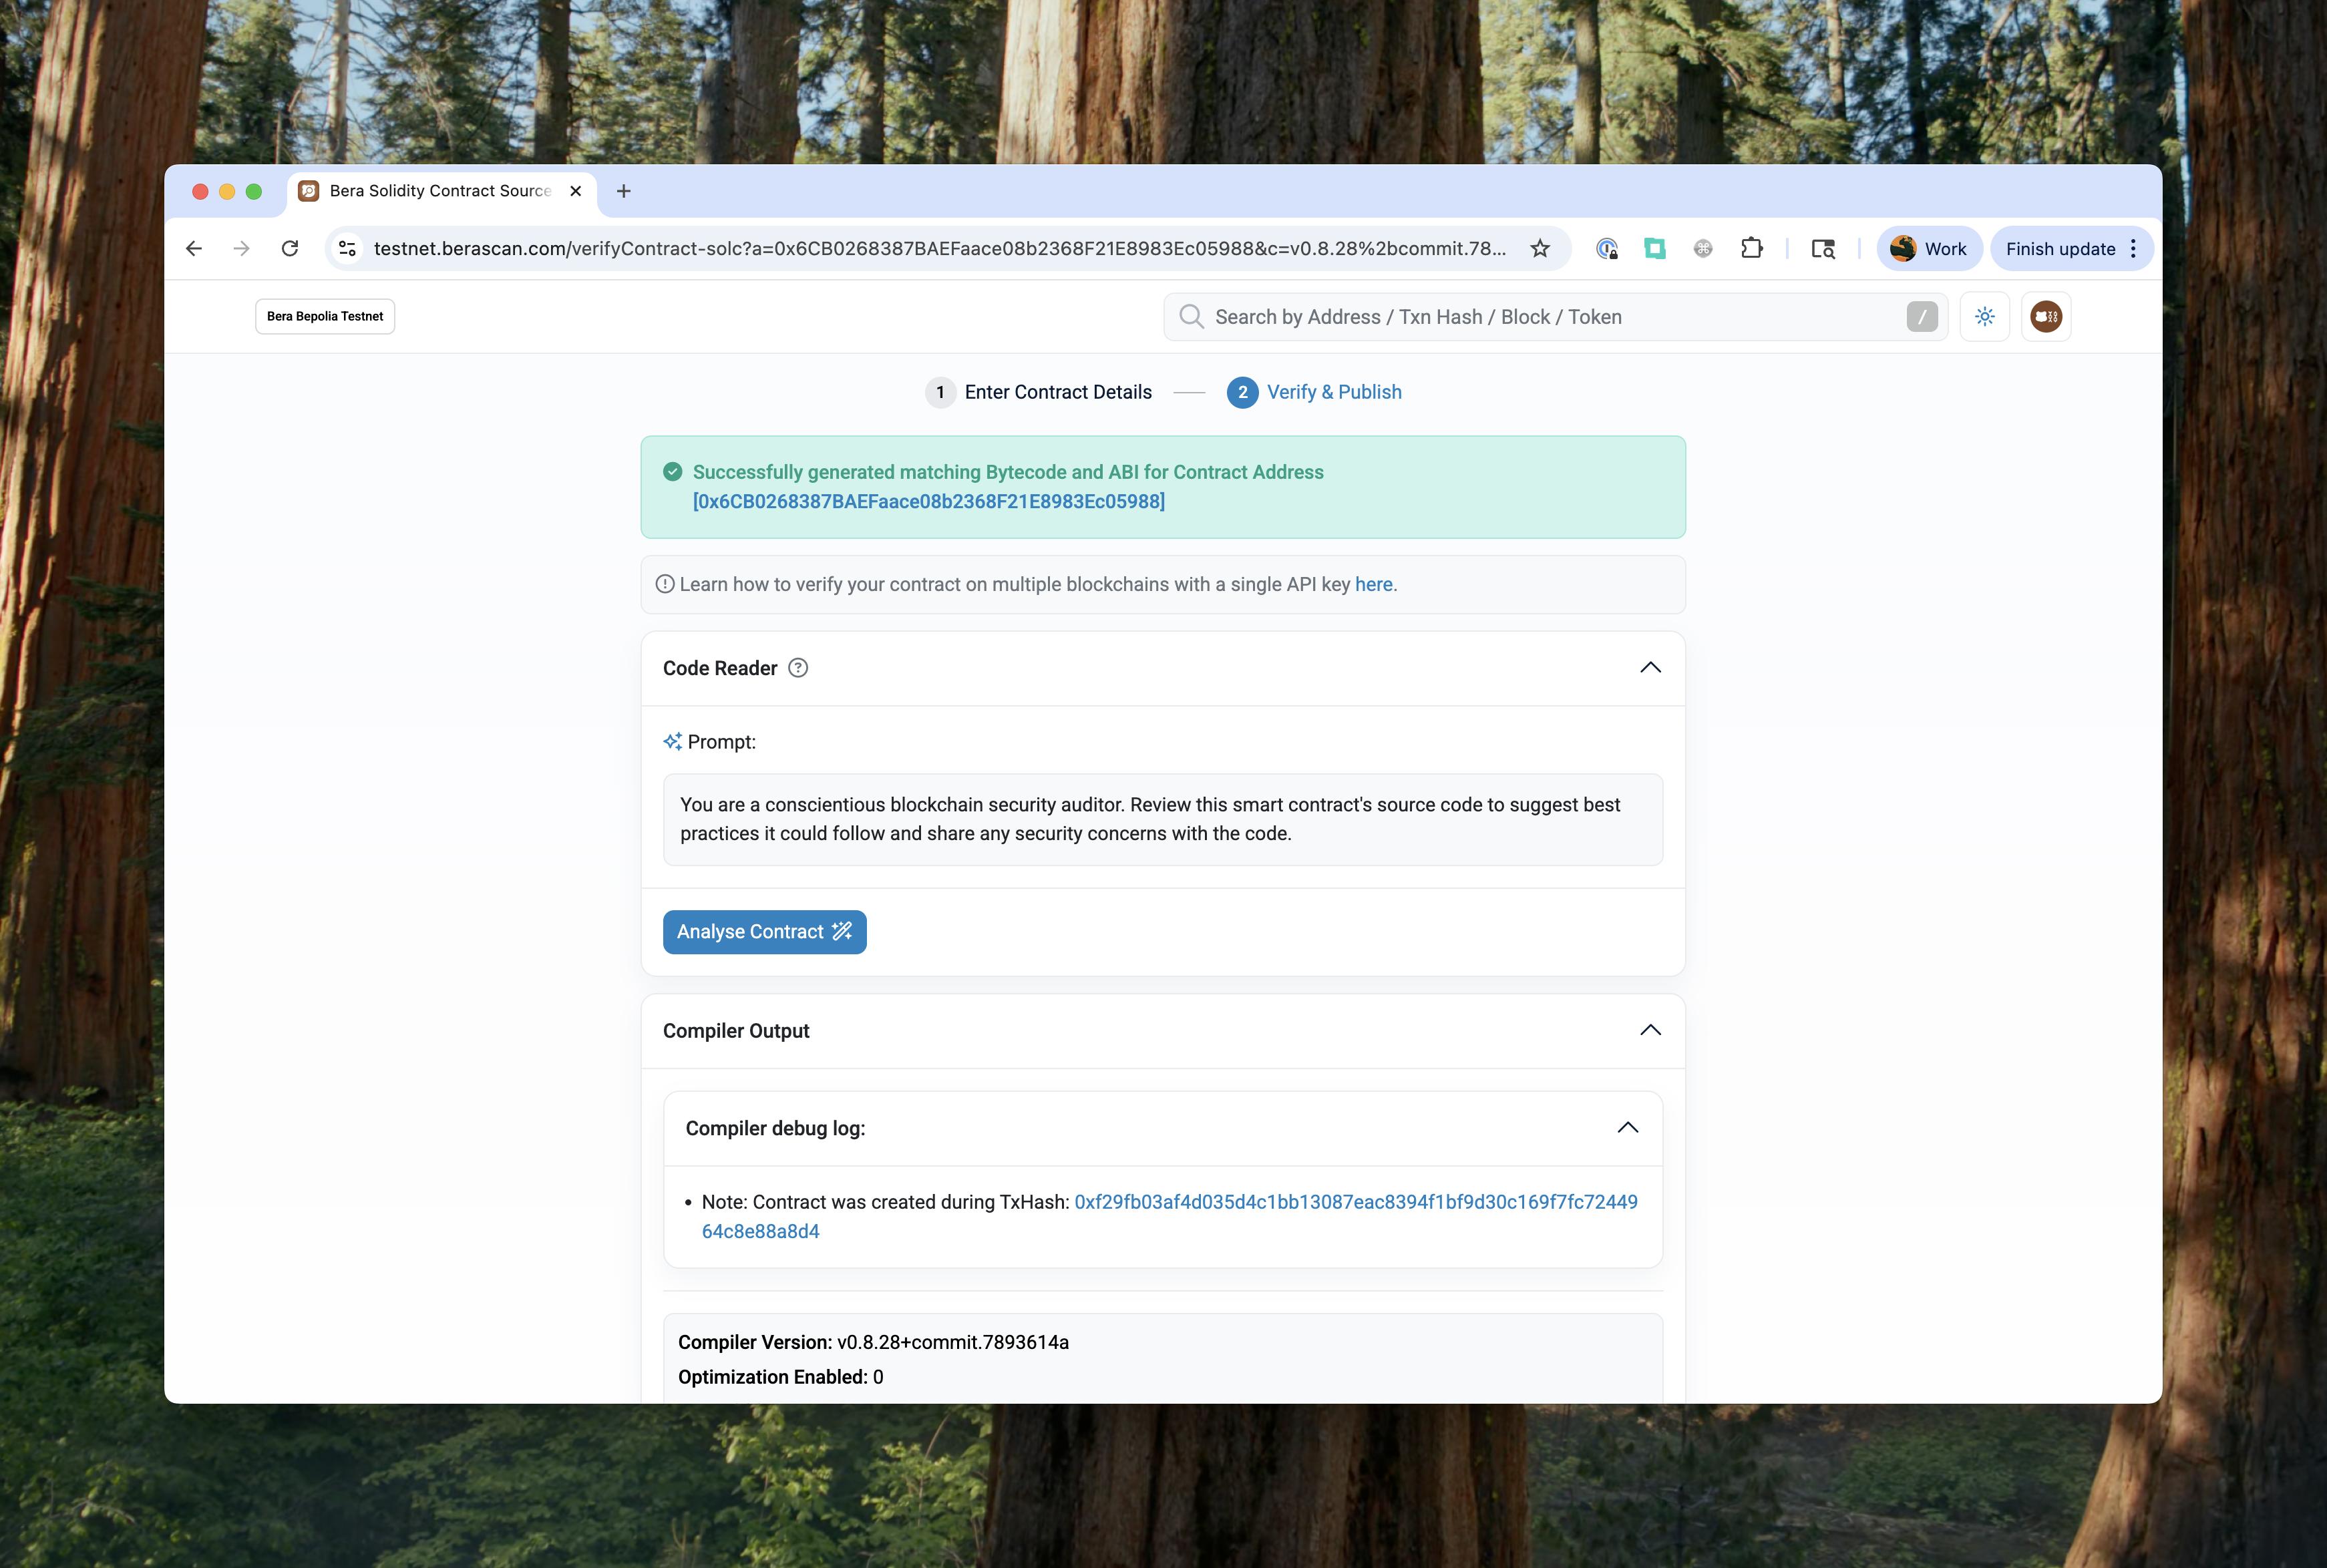Viewport: 2327px width, 1568px height.
Task: Toggle the light/dark theme sun icon
Action: 1984,317
